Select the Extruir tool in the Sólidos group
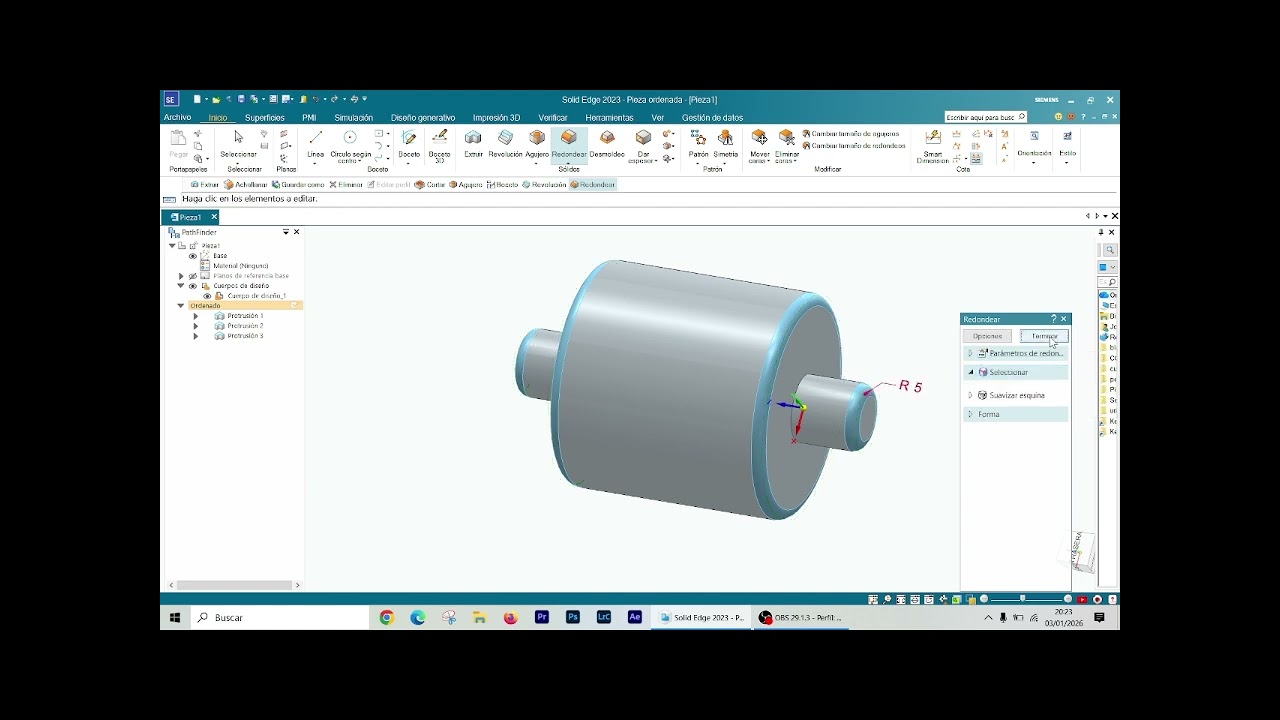The height and width of the screenshot is (720, 1280). (473, 143)
